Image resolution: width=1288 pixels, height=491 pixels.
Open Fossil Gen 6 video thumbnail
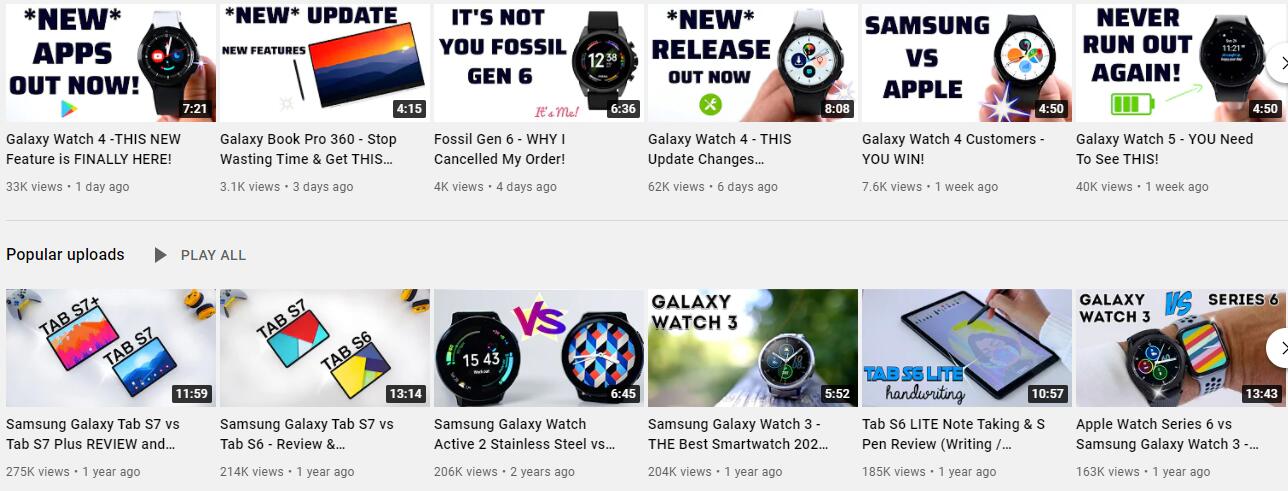[x=539, y=63]
